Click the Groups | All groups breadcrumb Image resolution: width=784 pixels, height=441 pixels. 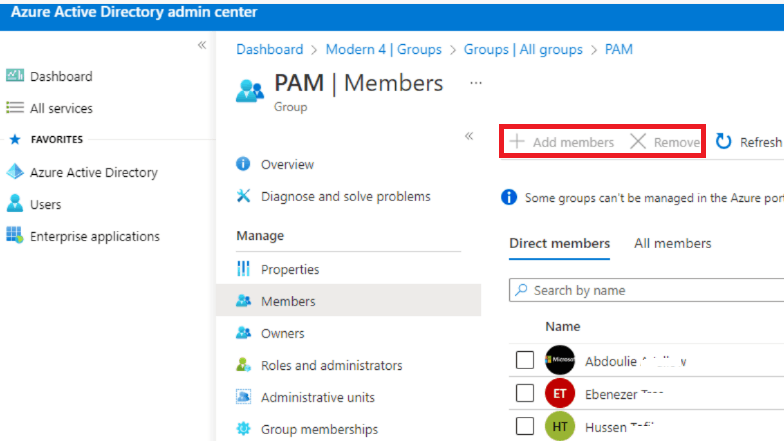click(x=523, y=50)
